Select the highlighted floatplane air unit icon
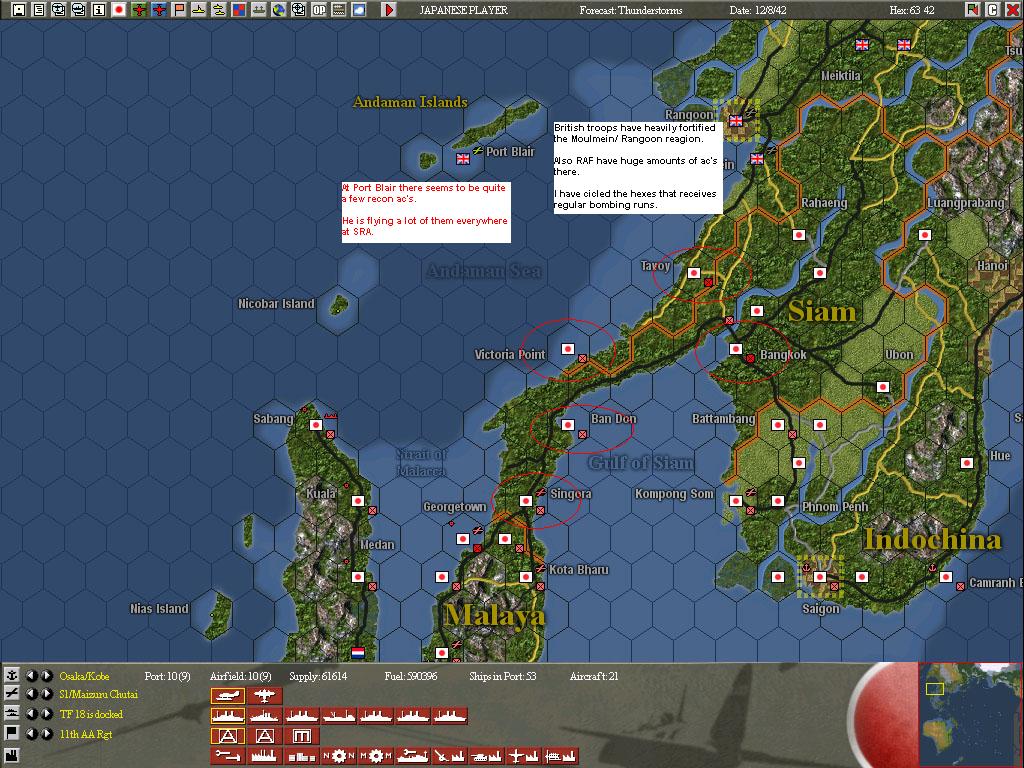1024x768 pixels. tap(228, 696)
